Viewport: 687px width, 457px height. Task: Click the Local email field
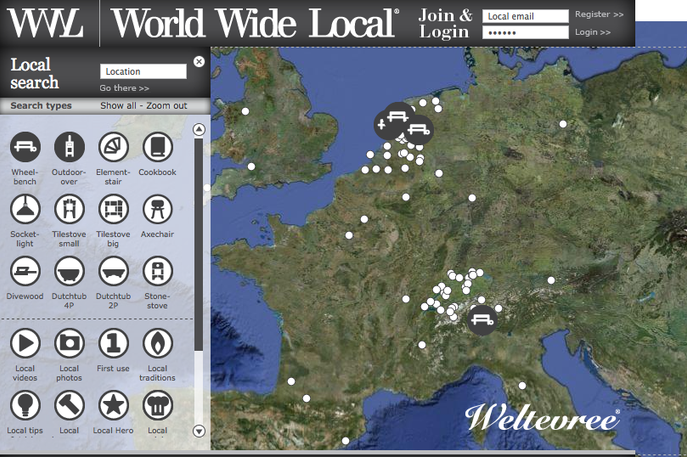pyautogui.click(x=525, y=16)
